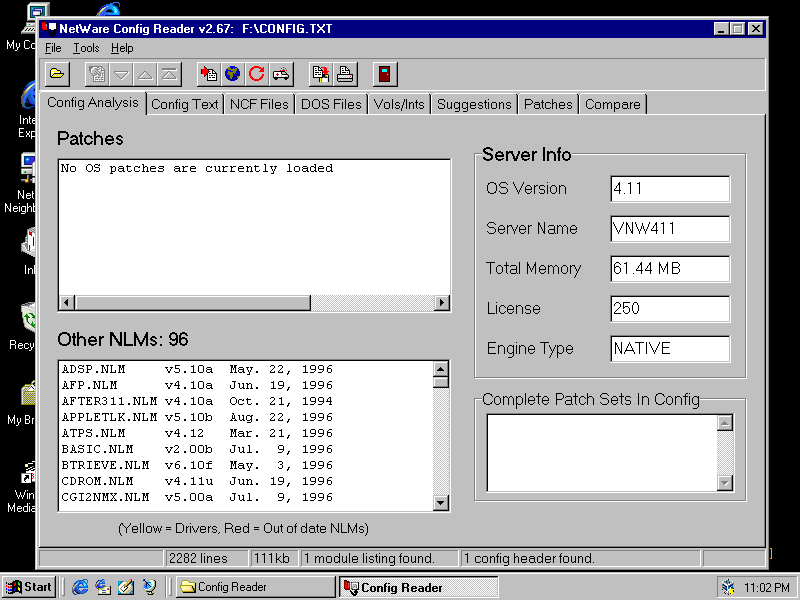Click the Engine Type field NATIVE
The width and height of the screenshot is (800, 600).
point(670,349)
